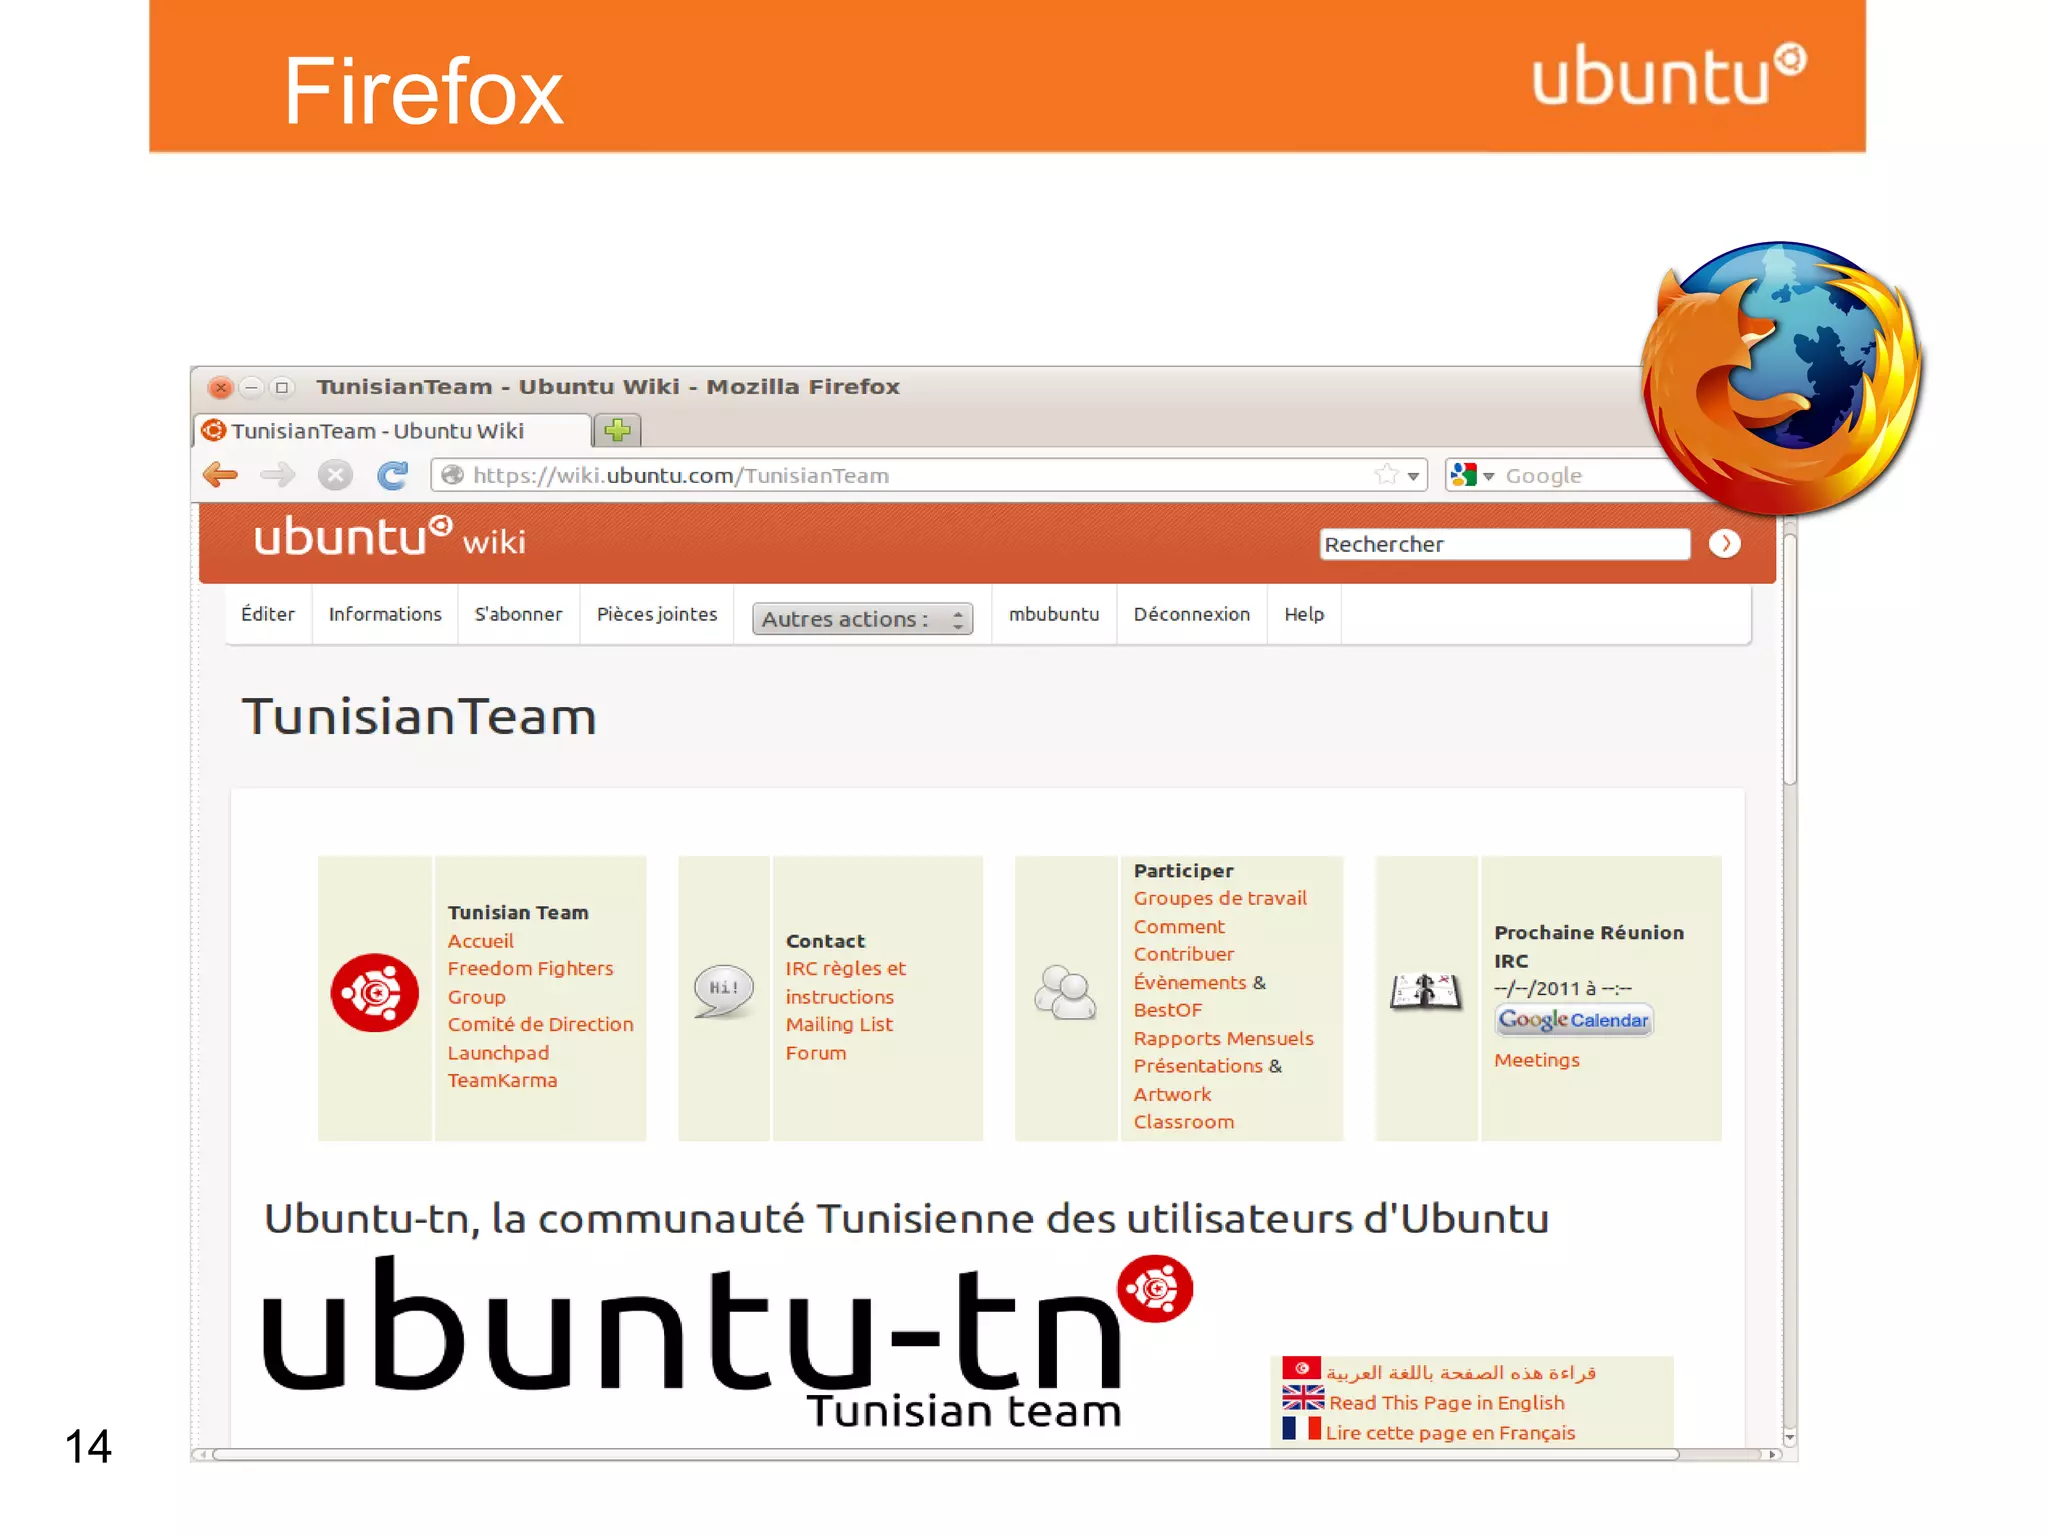Click the vertical scrollbar thumb
This screenshot has height=1535, width=2048.
1790,660
